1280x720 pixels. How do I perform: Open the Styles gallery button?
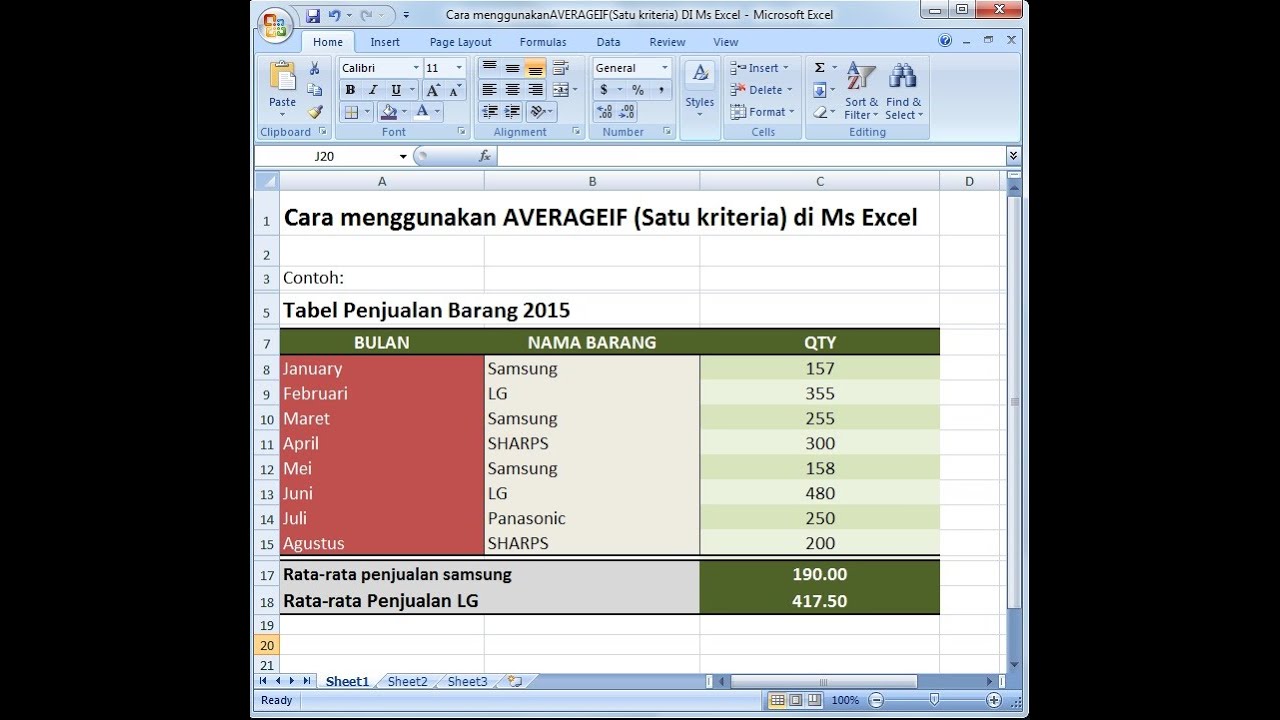click(700, 88)
